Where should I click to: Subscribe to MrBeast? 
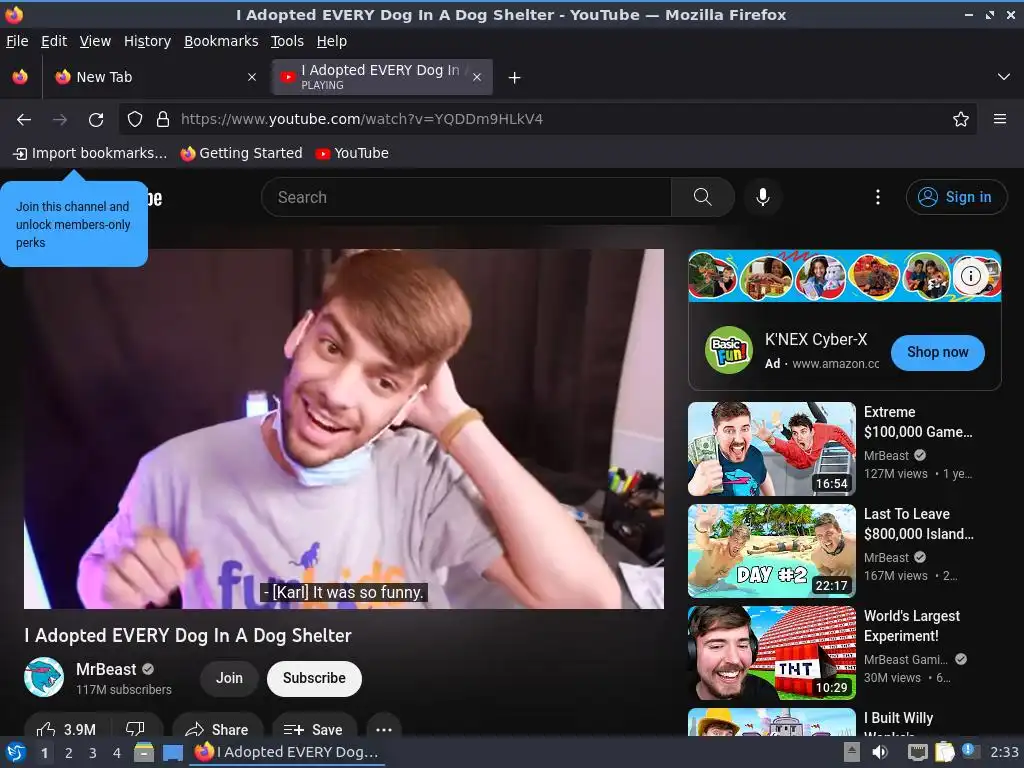point(314,679)
